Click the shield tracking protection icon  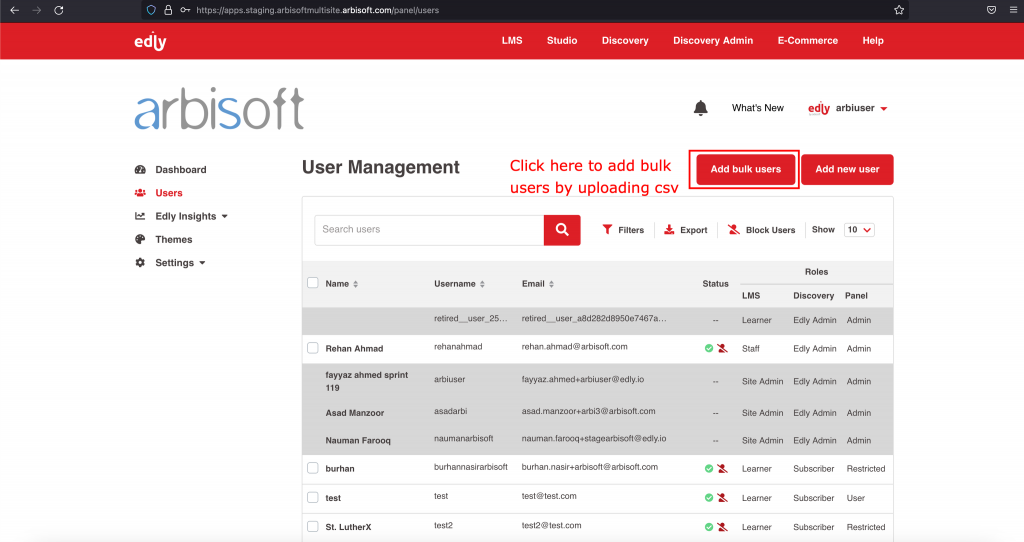click(152, 10)
